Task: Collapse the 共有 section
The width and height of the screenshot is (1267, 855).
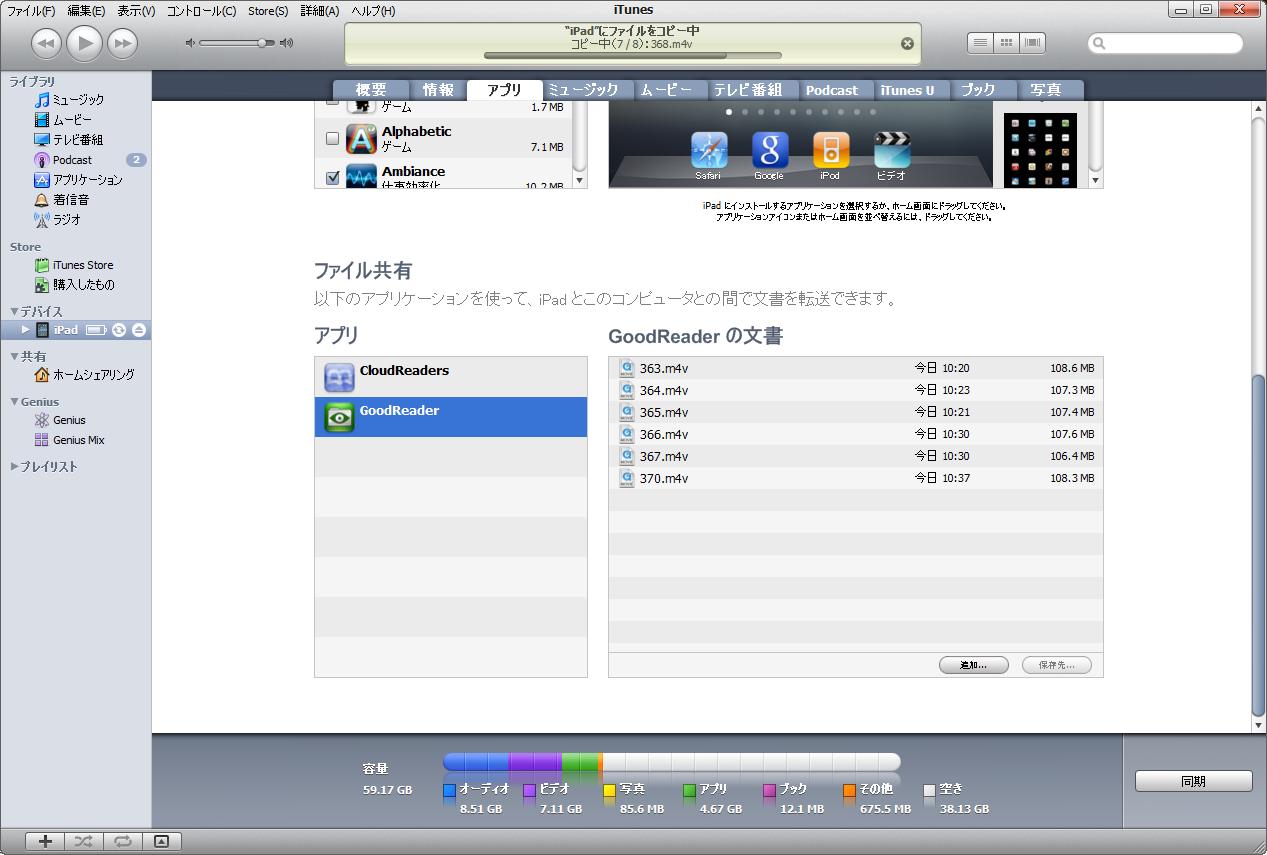Action: 14,356
